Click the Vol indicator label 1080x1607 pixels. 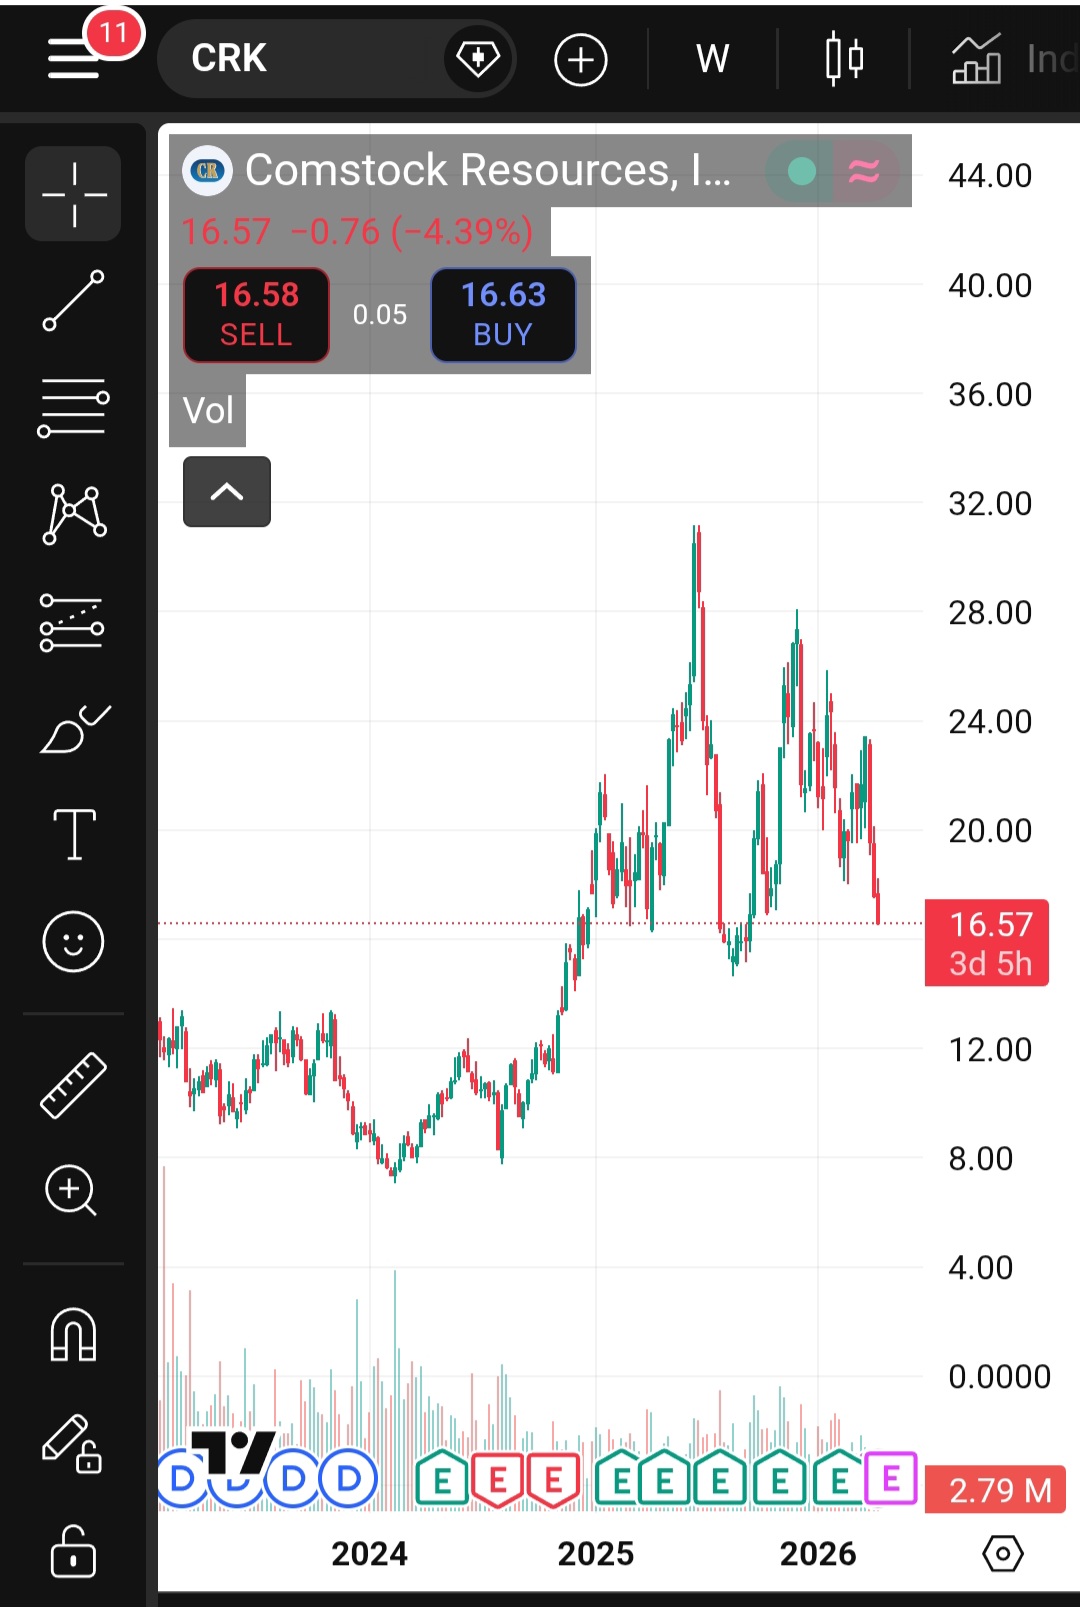pos(208,410)
